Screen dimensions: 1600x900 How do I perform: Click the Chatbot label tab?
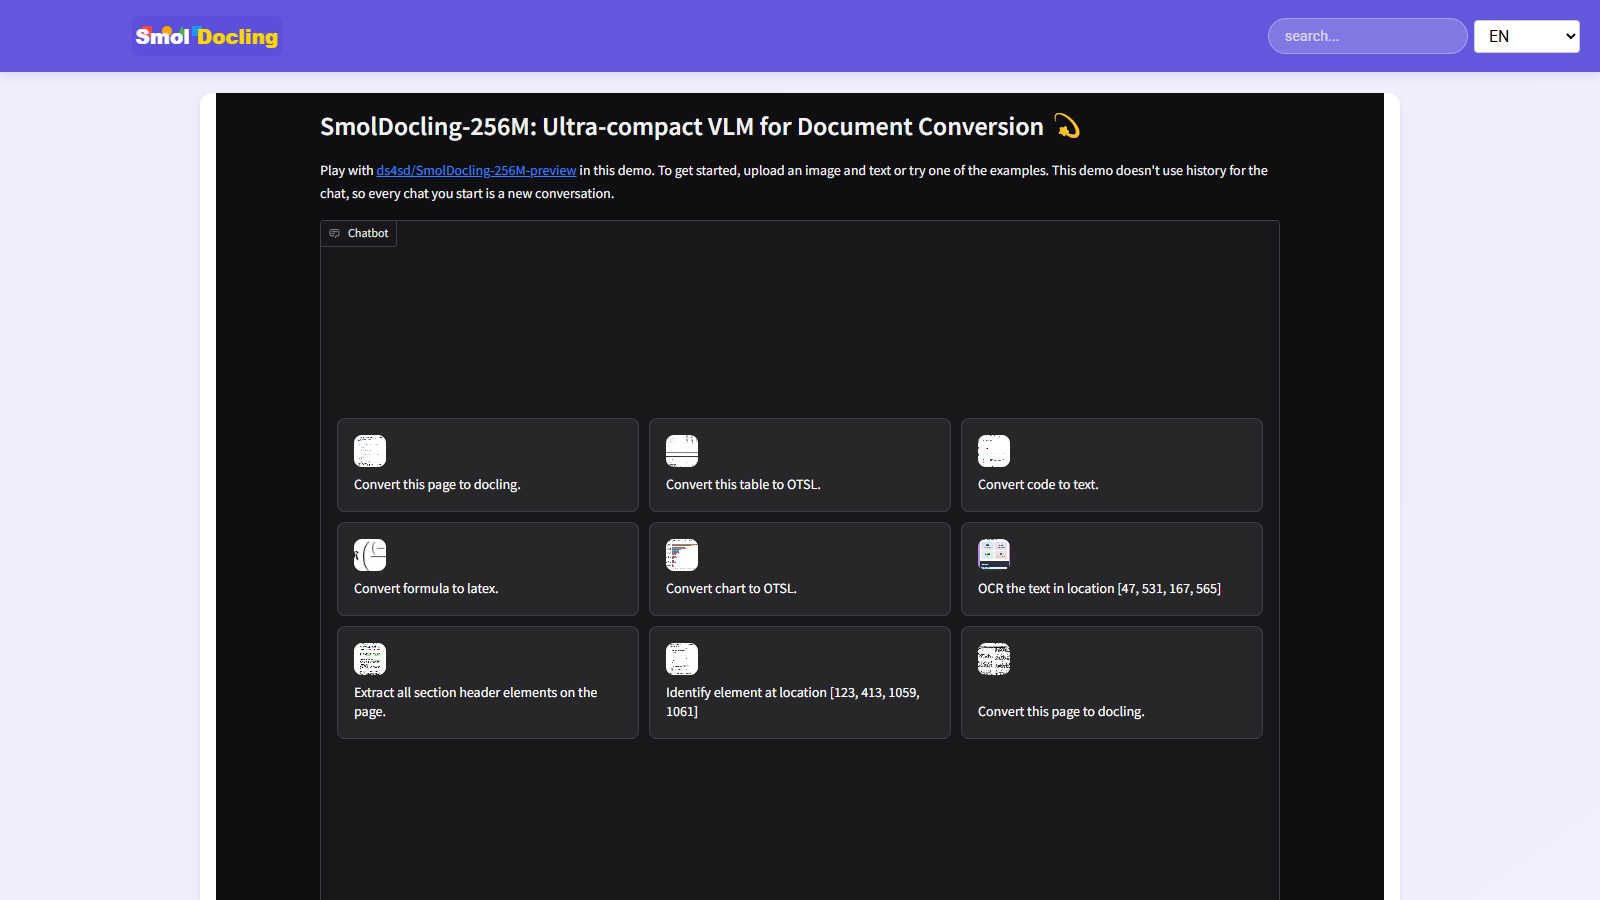click(x=358, y=233)
